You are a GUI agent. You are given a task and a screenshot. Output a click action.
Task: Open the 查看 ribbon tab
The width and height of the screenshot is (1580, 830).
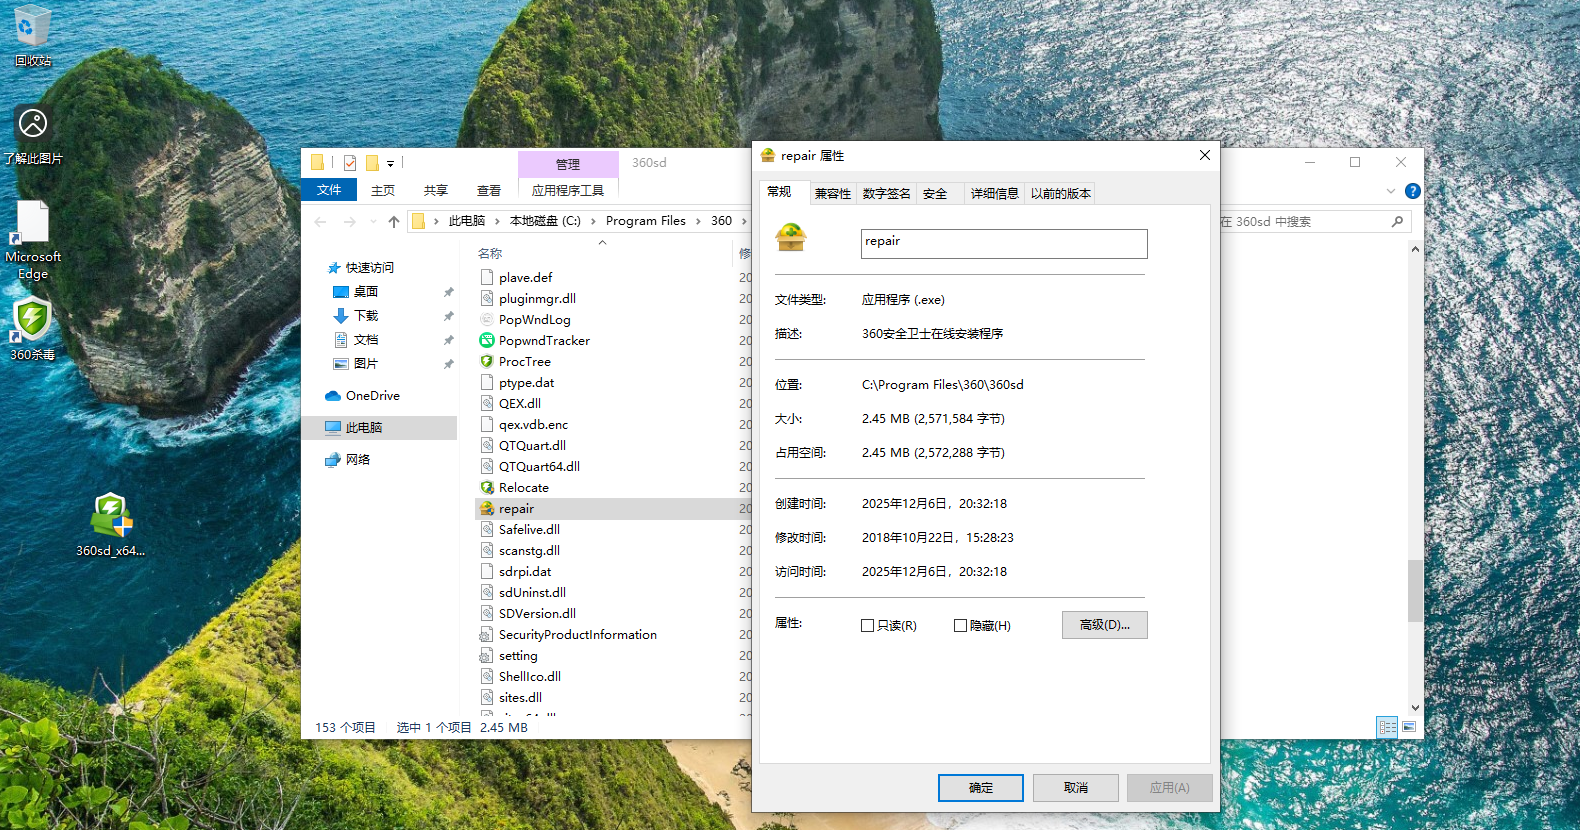click(x=489, y=190)
